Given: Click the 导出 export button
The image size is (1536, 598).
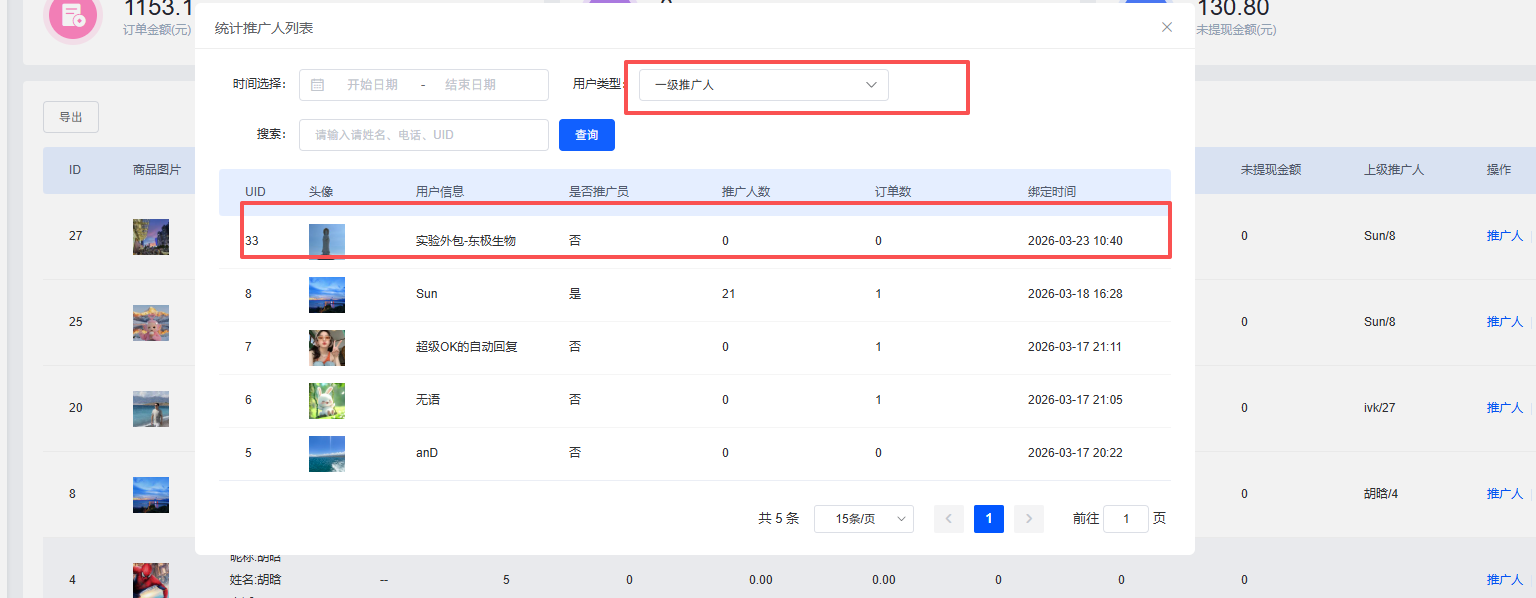Looking at the screenshot, I should coord(71,117).
